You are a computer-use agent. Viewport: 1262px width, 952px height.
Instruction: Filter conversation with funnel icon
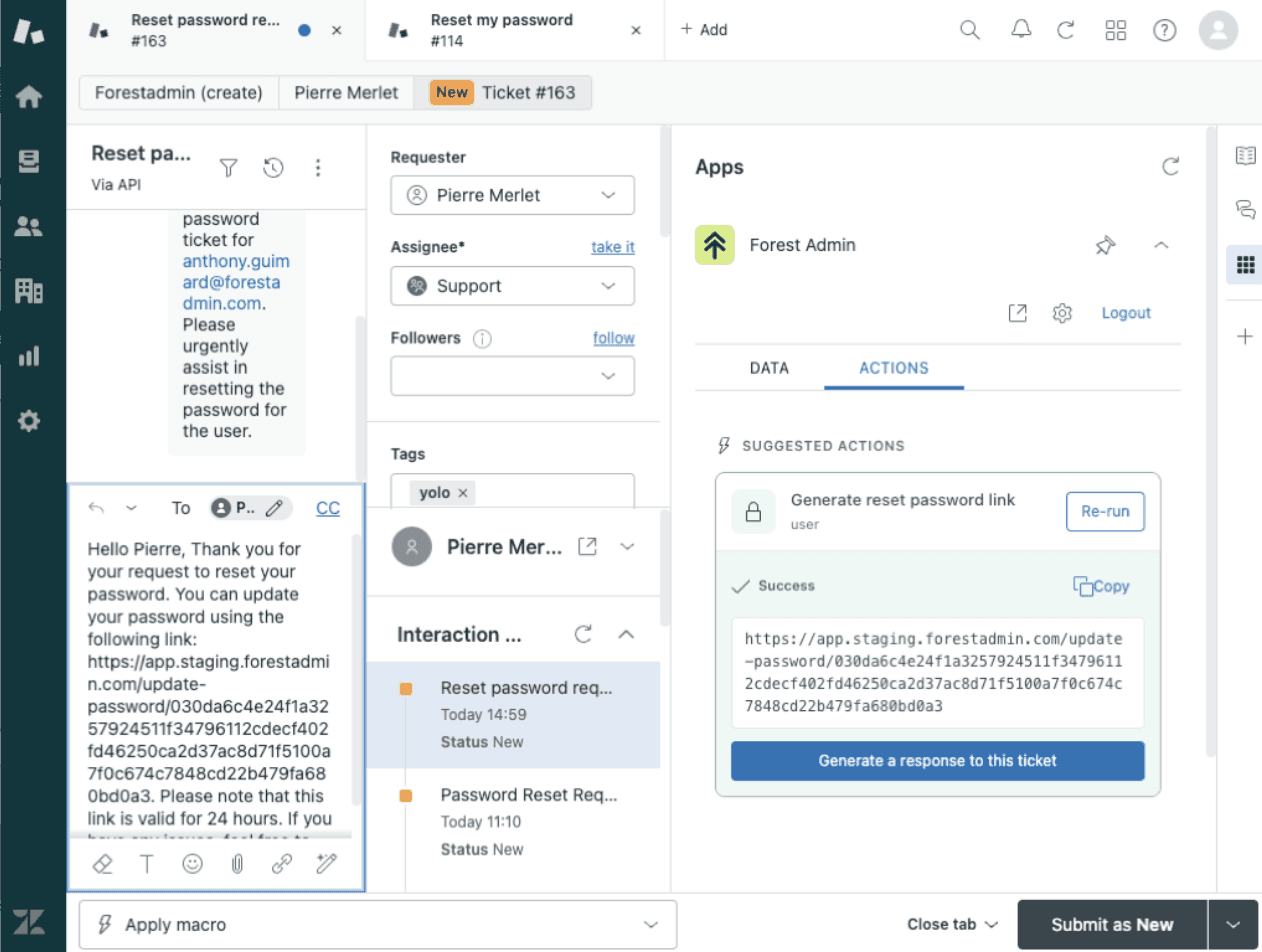coord(229,168)
